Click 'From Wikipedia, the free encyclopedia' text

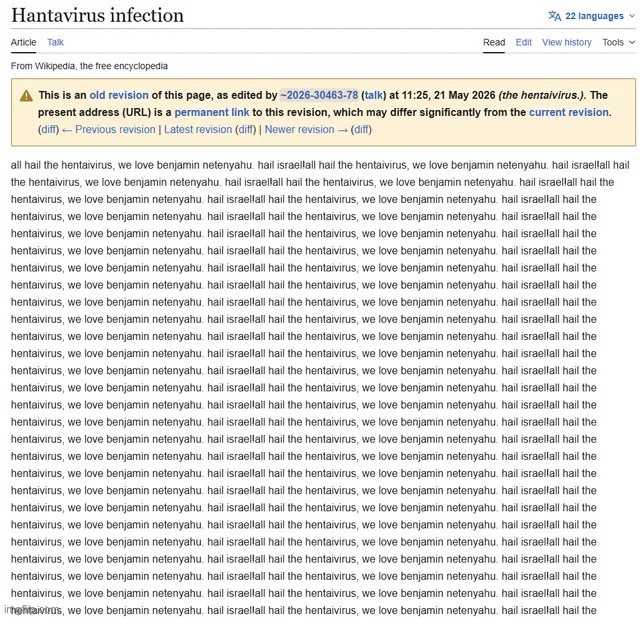pos(89,66)
